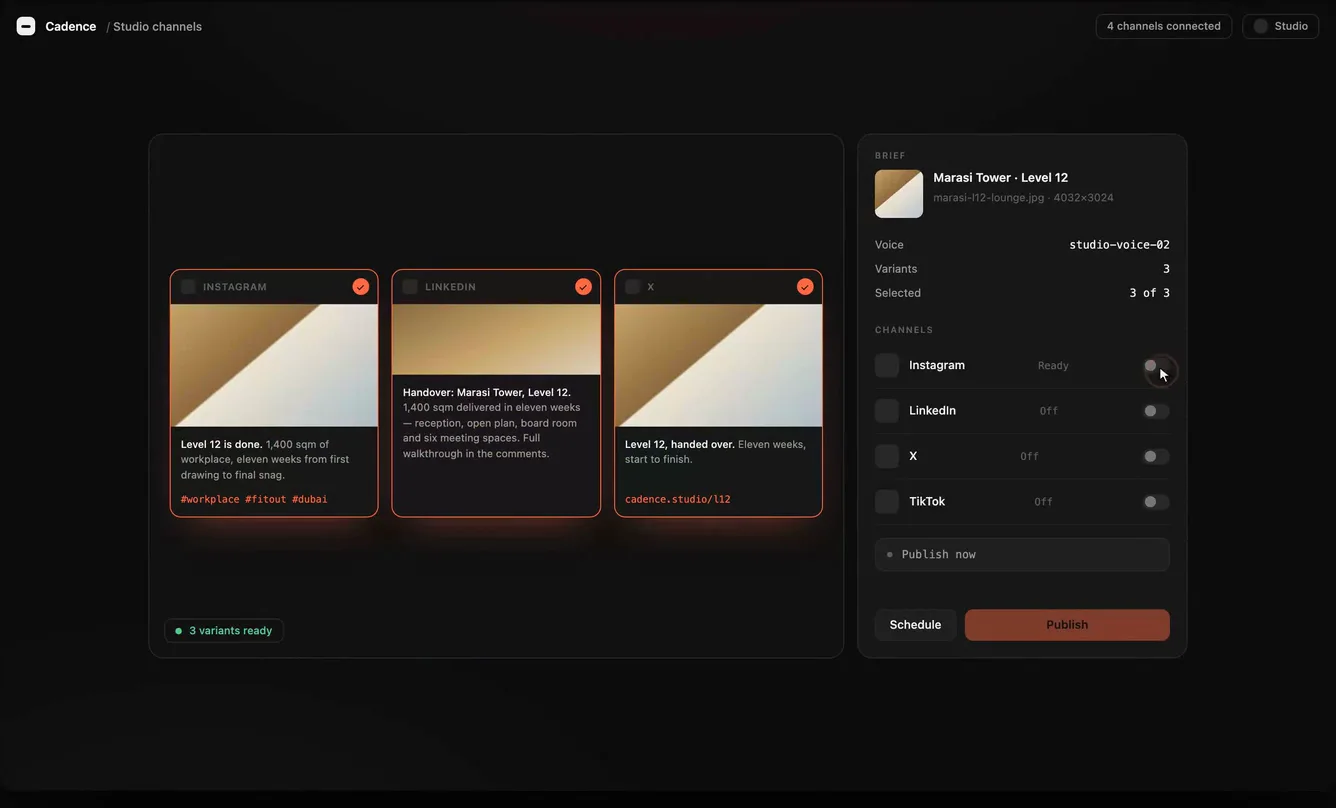1336x808 pixels.
Task: Click the Marasi Tower · Level 12 title
Action: (1000, 178)
